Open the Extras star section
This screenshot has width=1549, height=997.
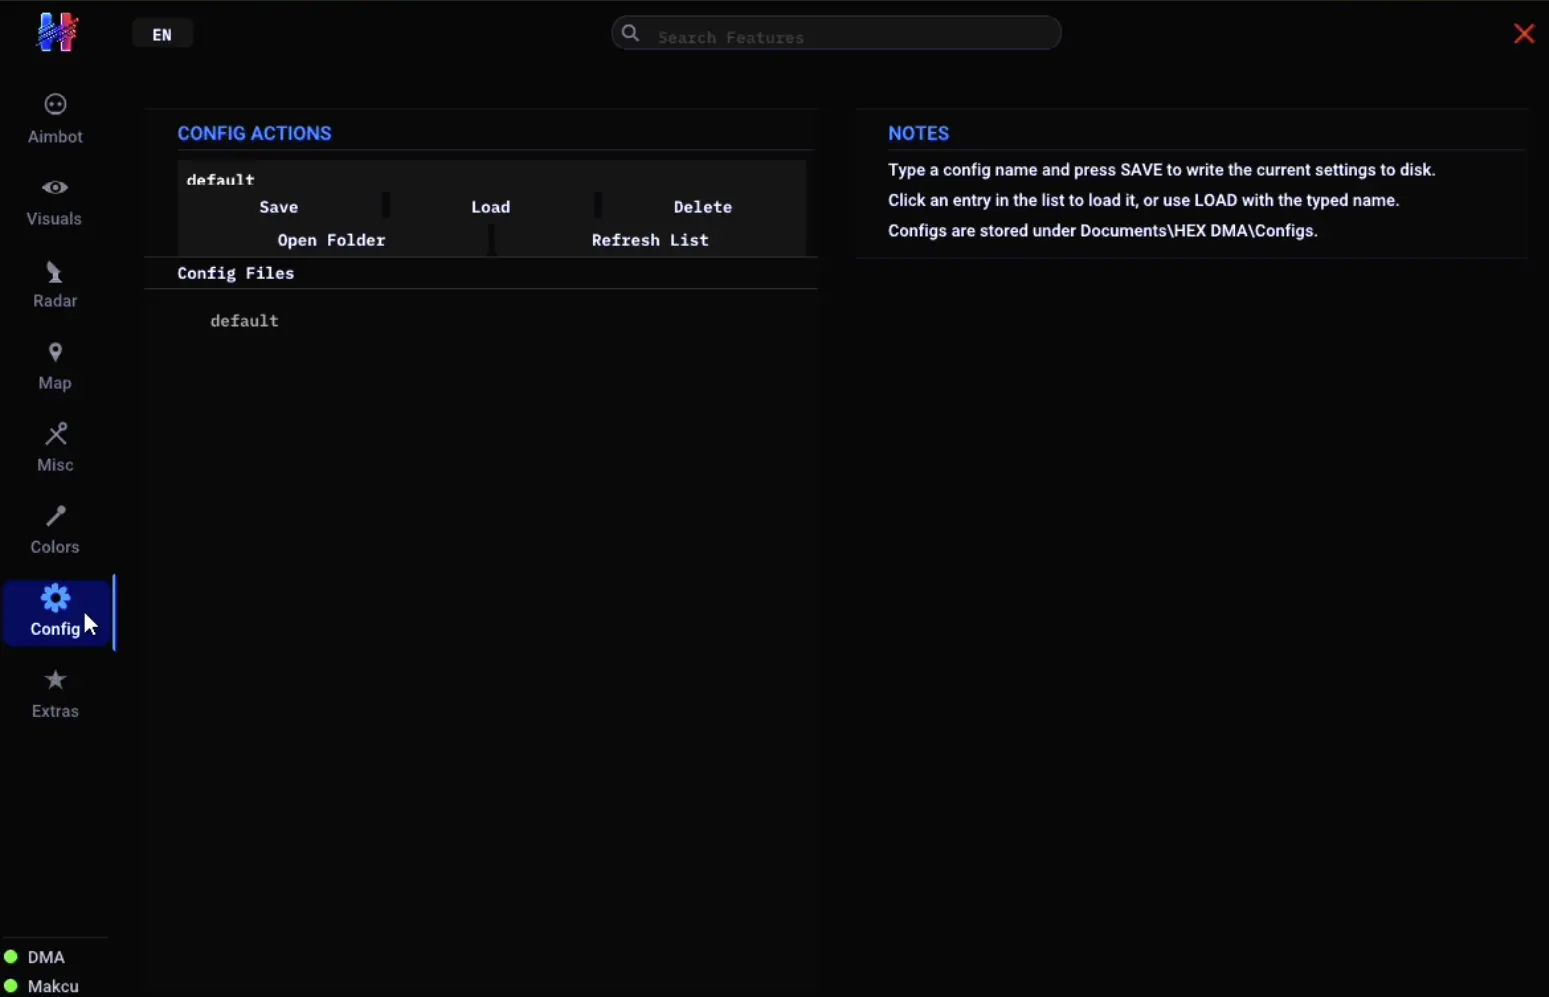tap(55, 694)
